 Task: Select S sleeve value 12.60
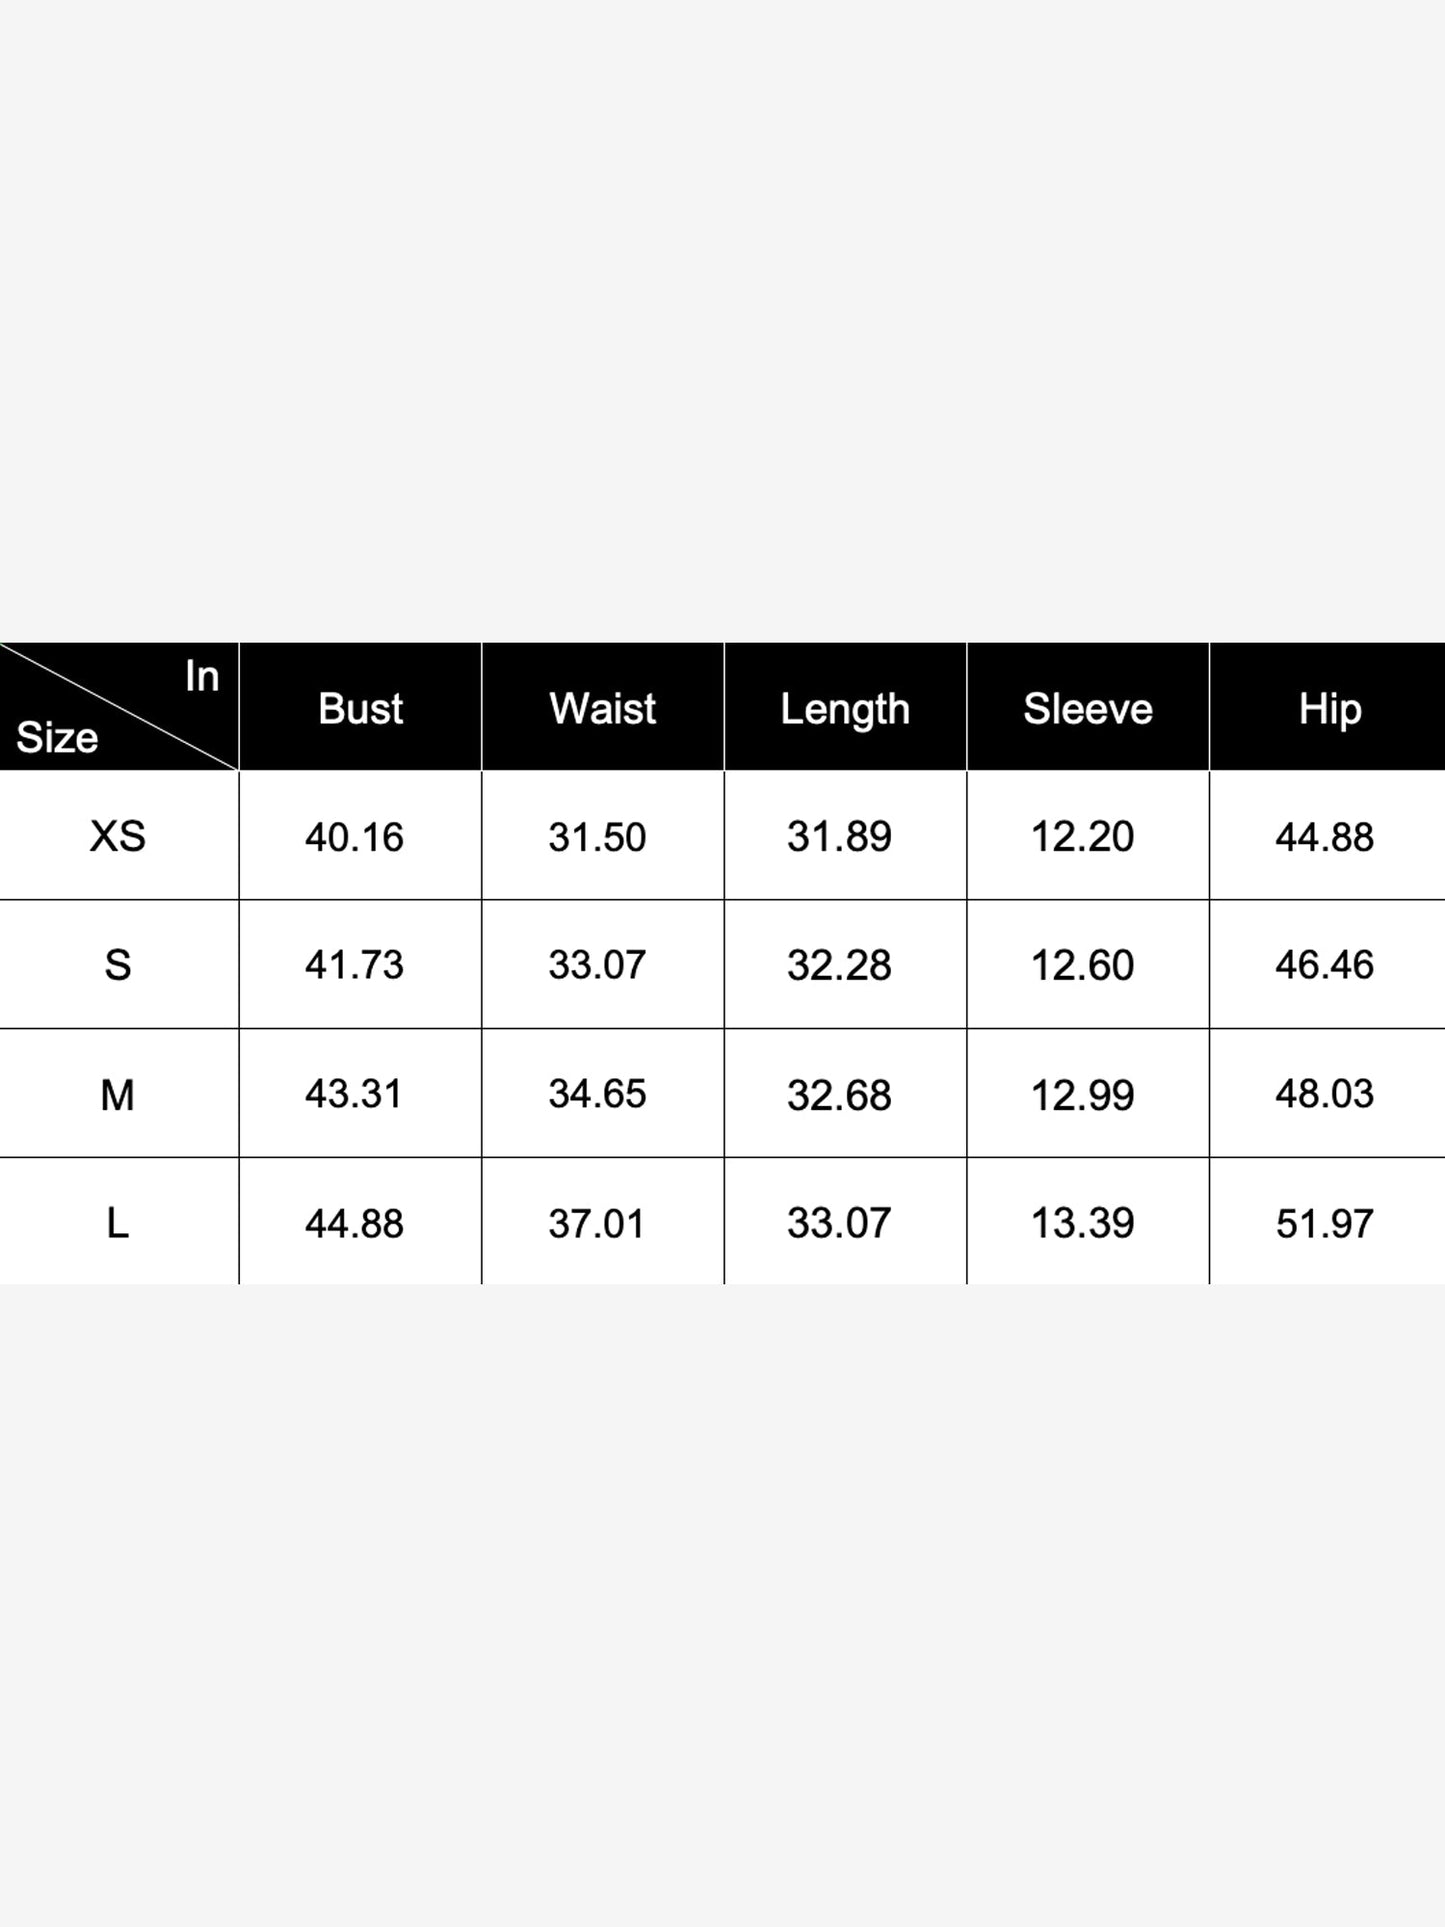coord(1082,965)
